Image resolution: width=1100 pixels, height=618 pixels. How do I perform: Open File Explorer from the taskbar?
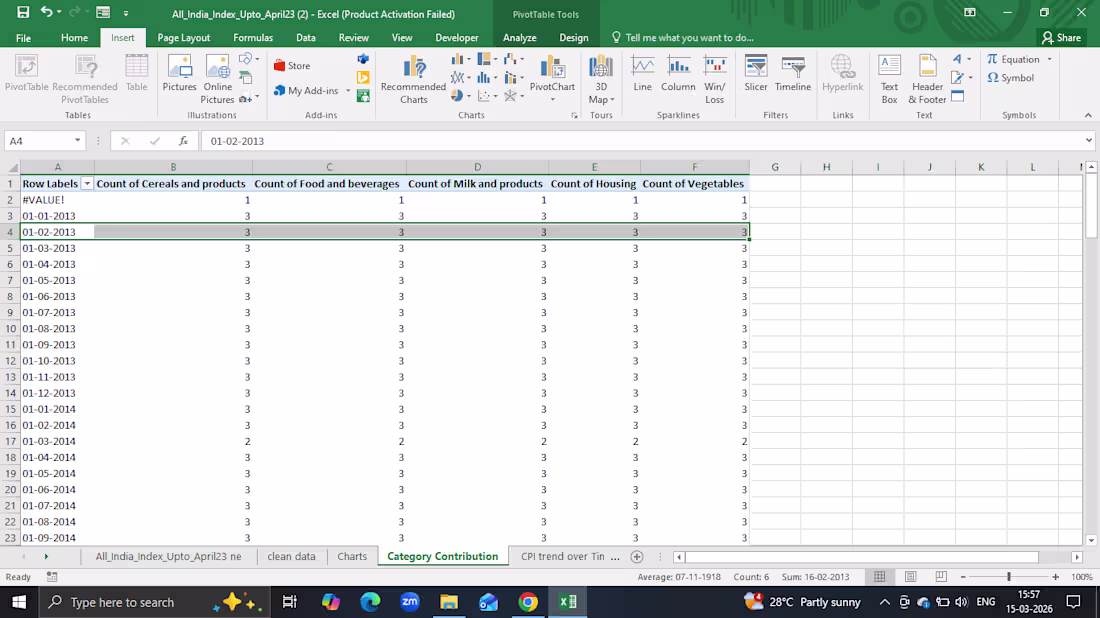pyautogui.click(x=449, y=602)
